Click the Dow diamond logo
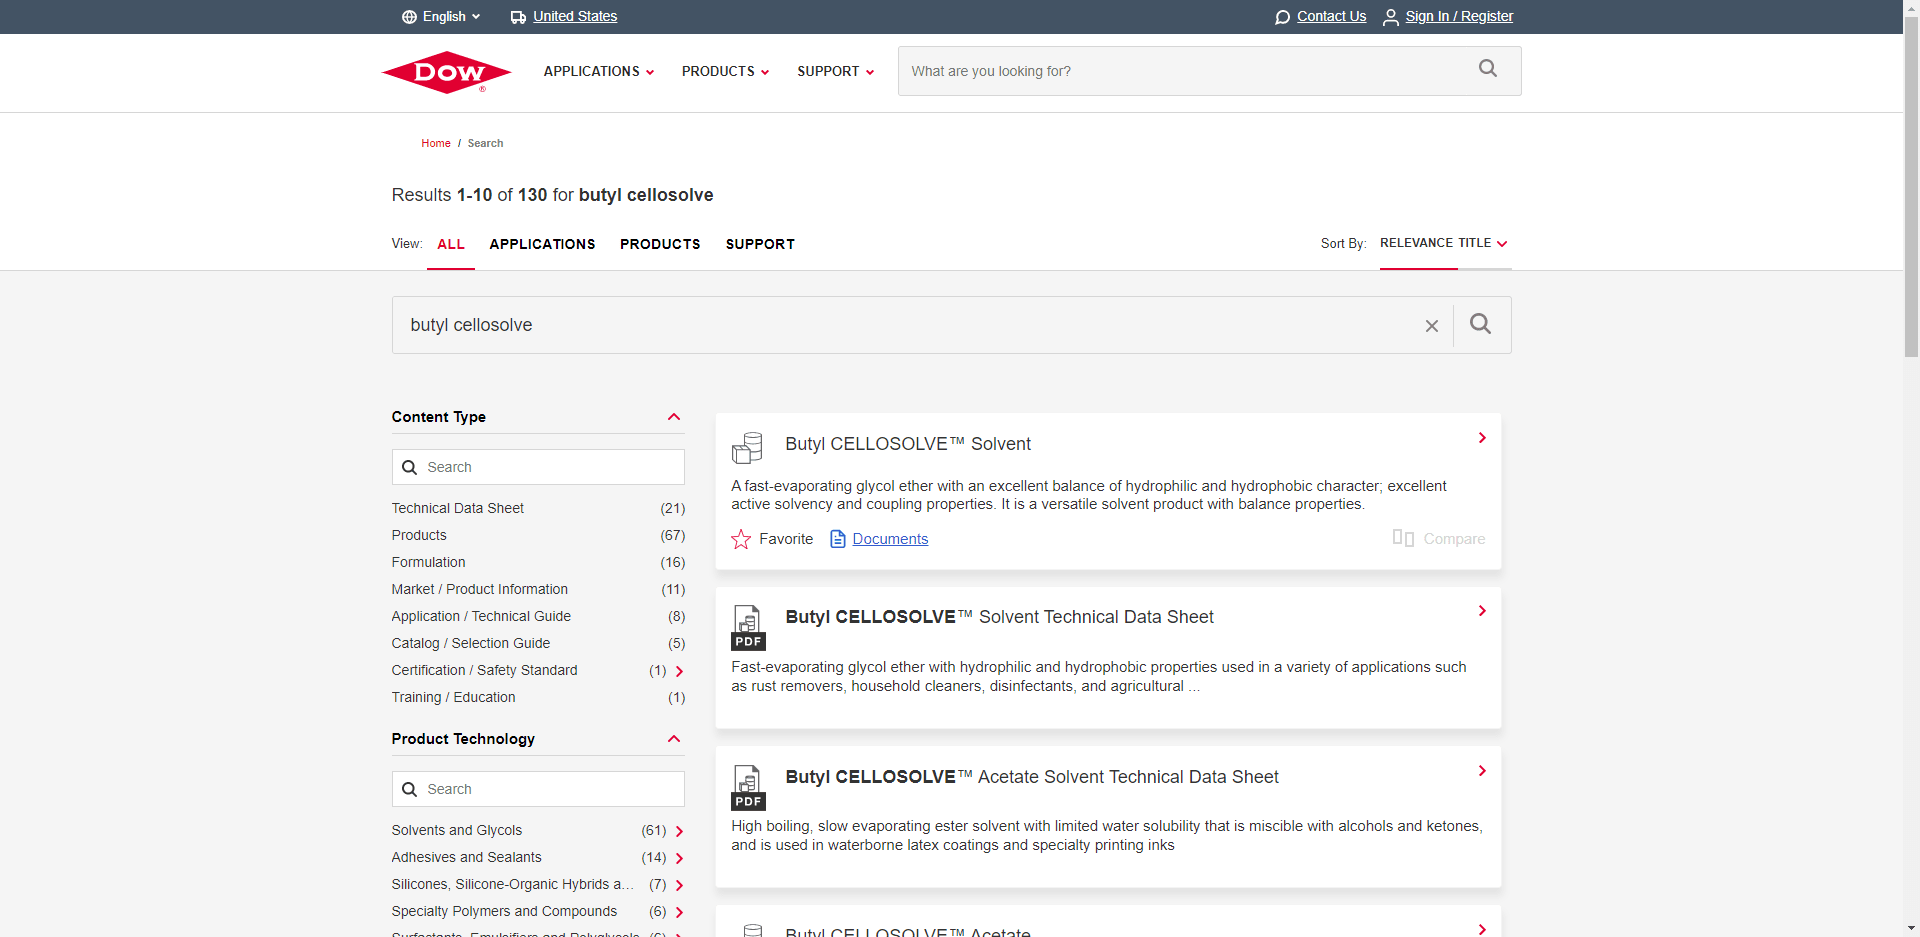The image size is (1920, 937). (x=445, y=71)
